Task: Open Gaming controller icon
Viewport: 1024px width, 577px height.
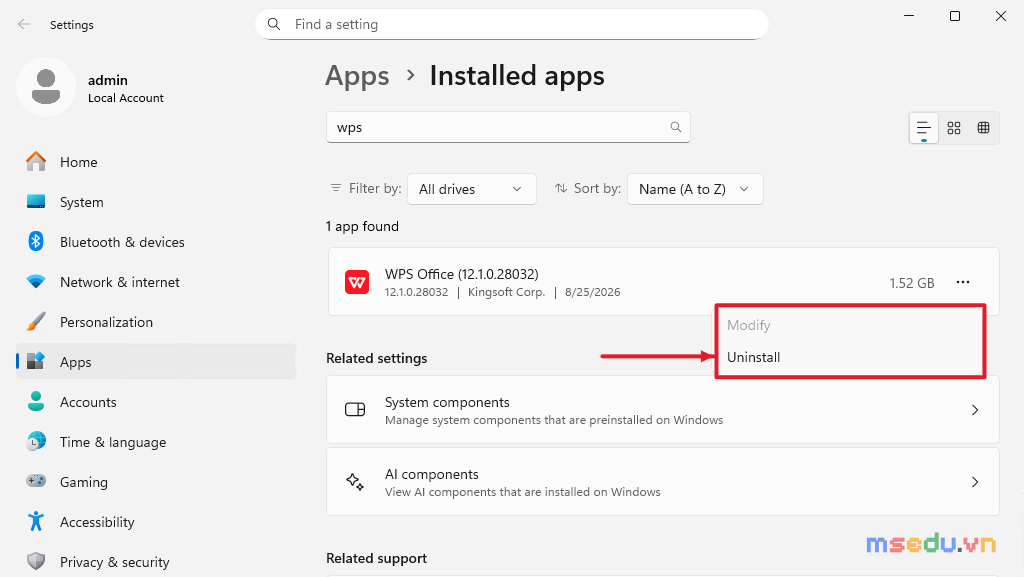Action: (x=36, y=482)
